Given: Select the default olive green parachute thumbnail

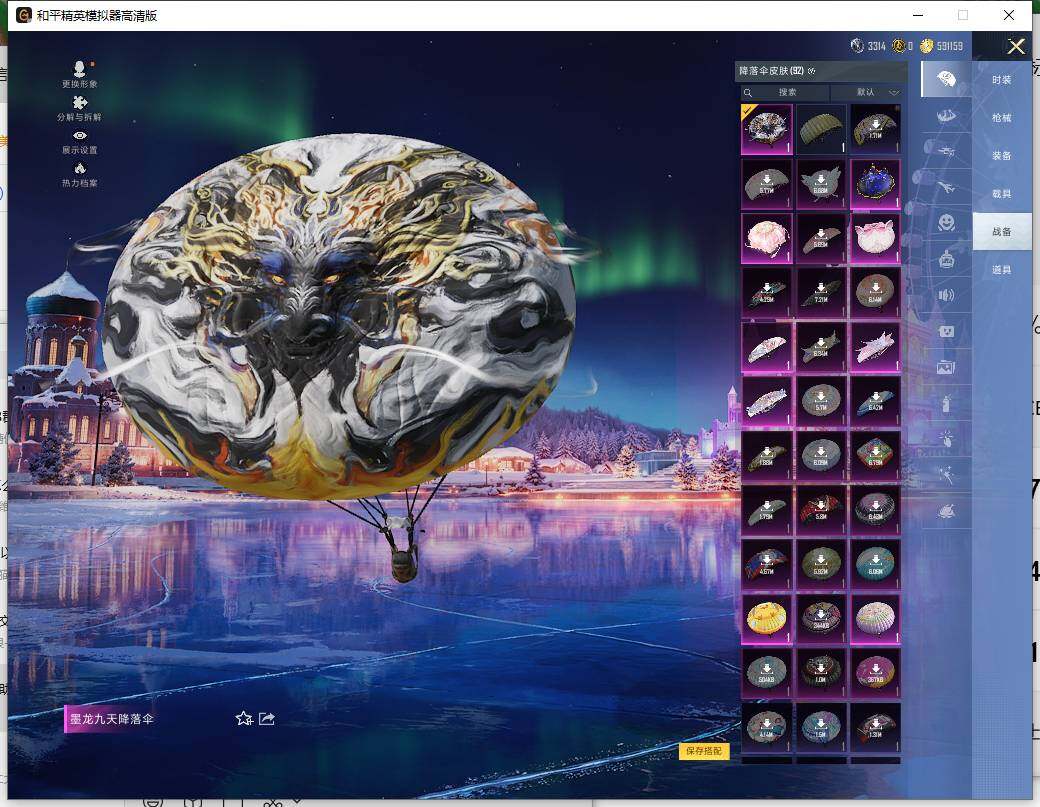Looking at the screenshot, I should (x=821, y=129).
